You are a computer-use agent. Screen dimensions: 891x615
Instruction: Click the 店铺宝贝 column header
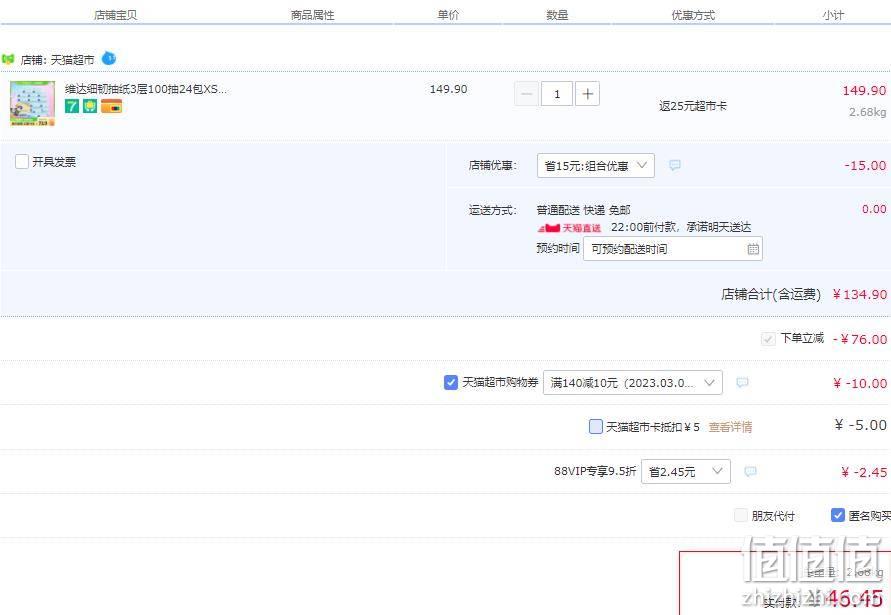coord(115,15)
